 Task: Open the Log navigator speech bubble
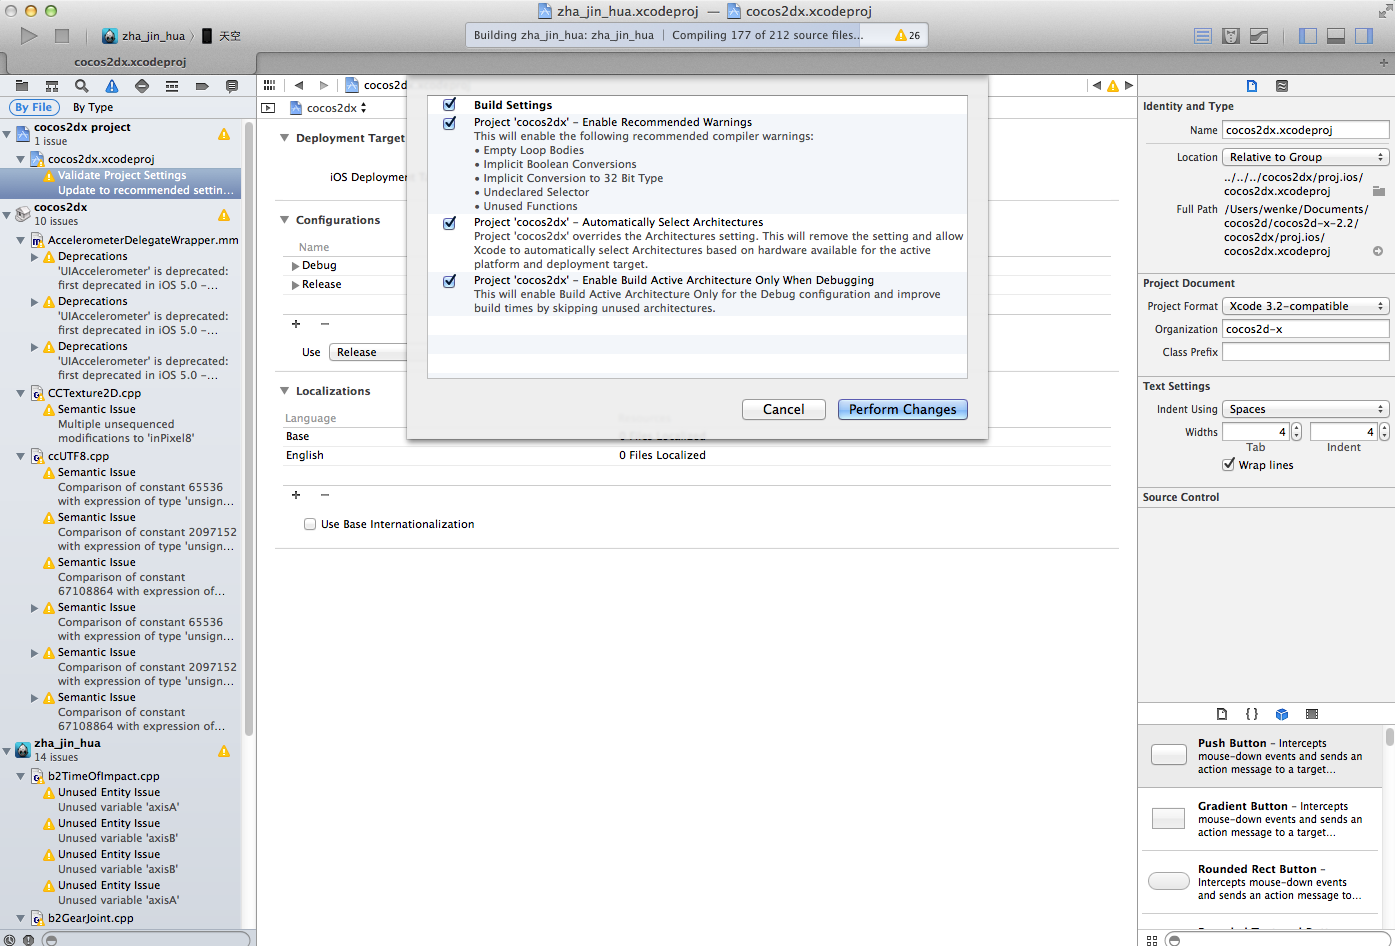232,86
